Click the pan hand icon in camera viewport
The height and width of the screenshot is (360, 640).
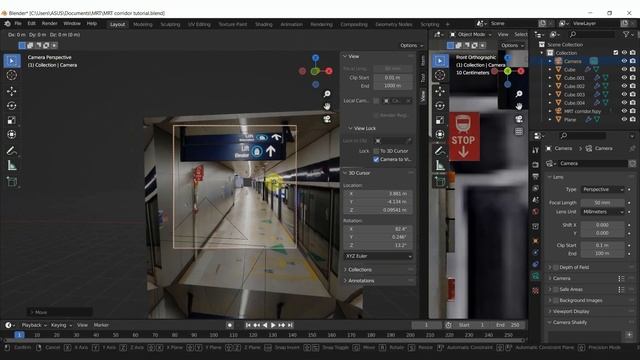click(x=327, y=106)
